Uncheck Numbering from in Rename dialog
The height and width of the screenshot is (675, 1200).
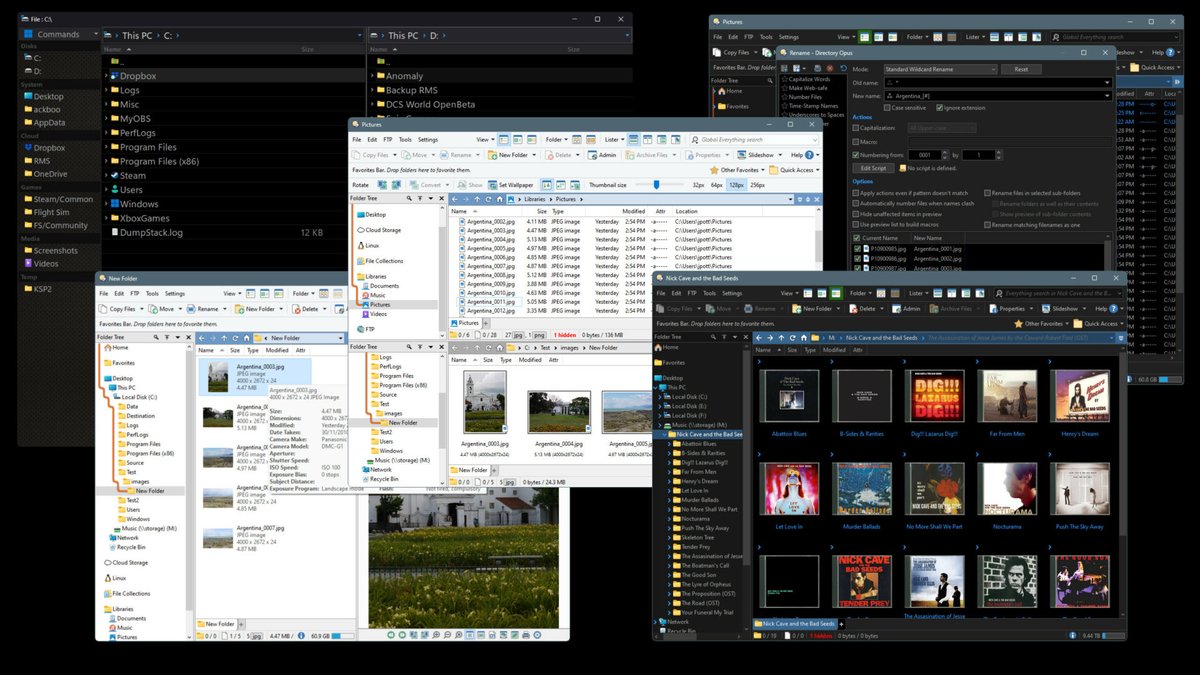[x=855, y=155]
